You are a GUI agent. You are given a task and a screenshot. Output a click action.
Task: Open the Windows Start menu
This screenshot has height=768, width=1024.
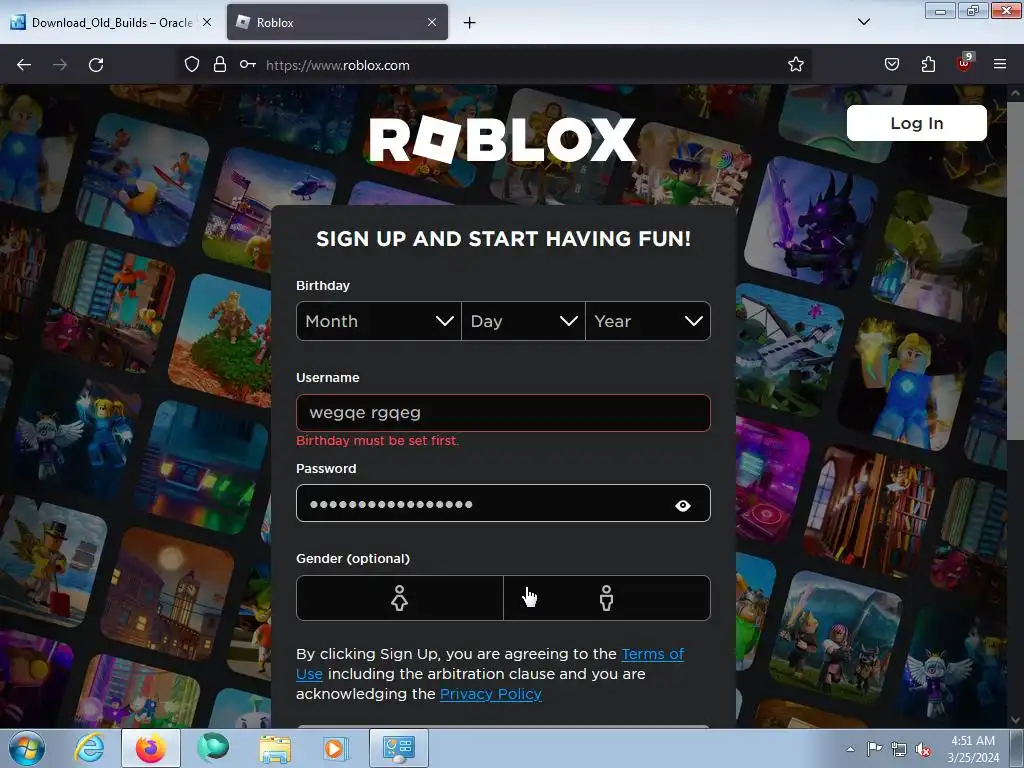pyautogui.click(x=27, y=748)
